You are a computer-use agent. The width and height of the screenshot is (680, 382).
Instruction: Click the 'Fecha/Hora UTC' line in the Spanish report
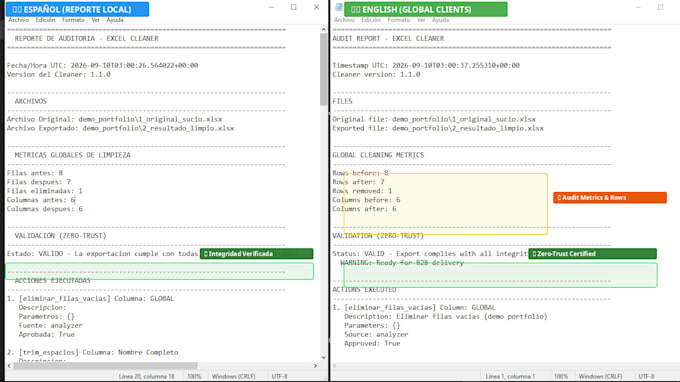tap(102, 65)
